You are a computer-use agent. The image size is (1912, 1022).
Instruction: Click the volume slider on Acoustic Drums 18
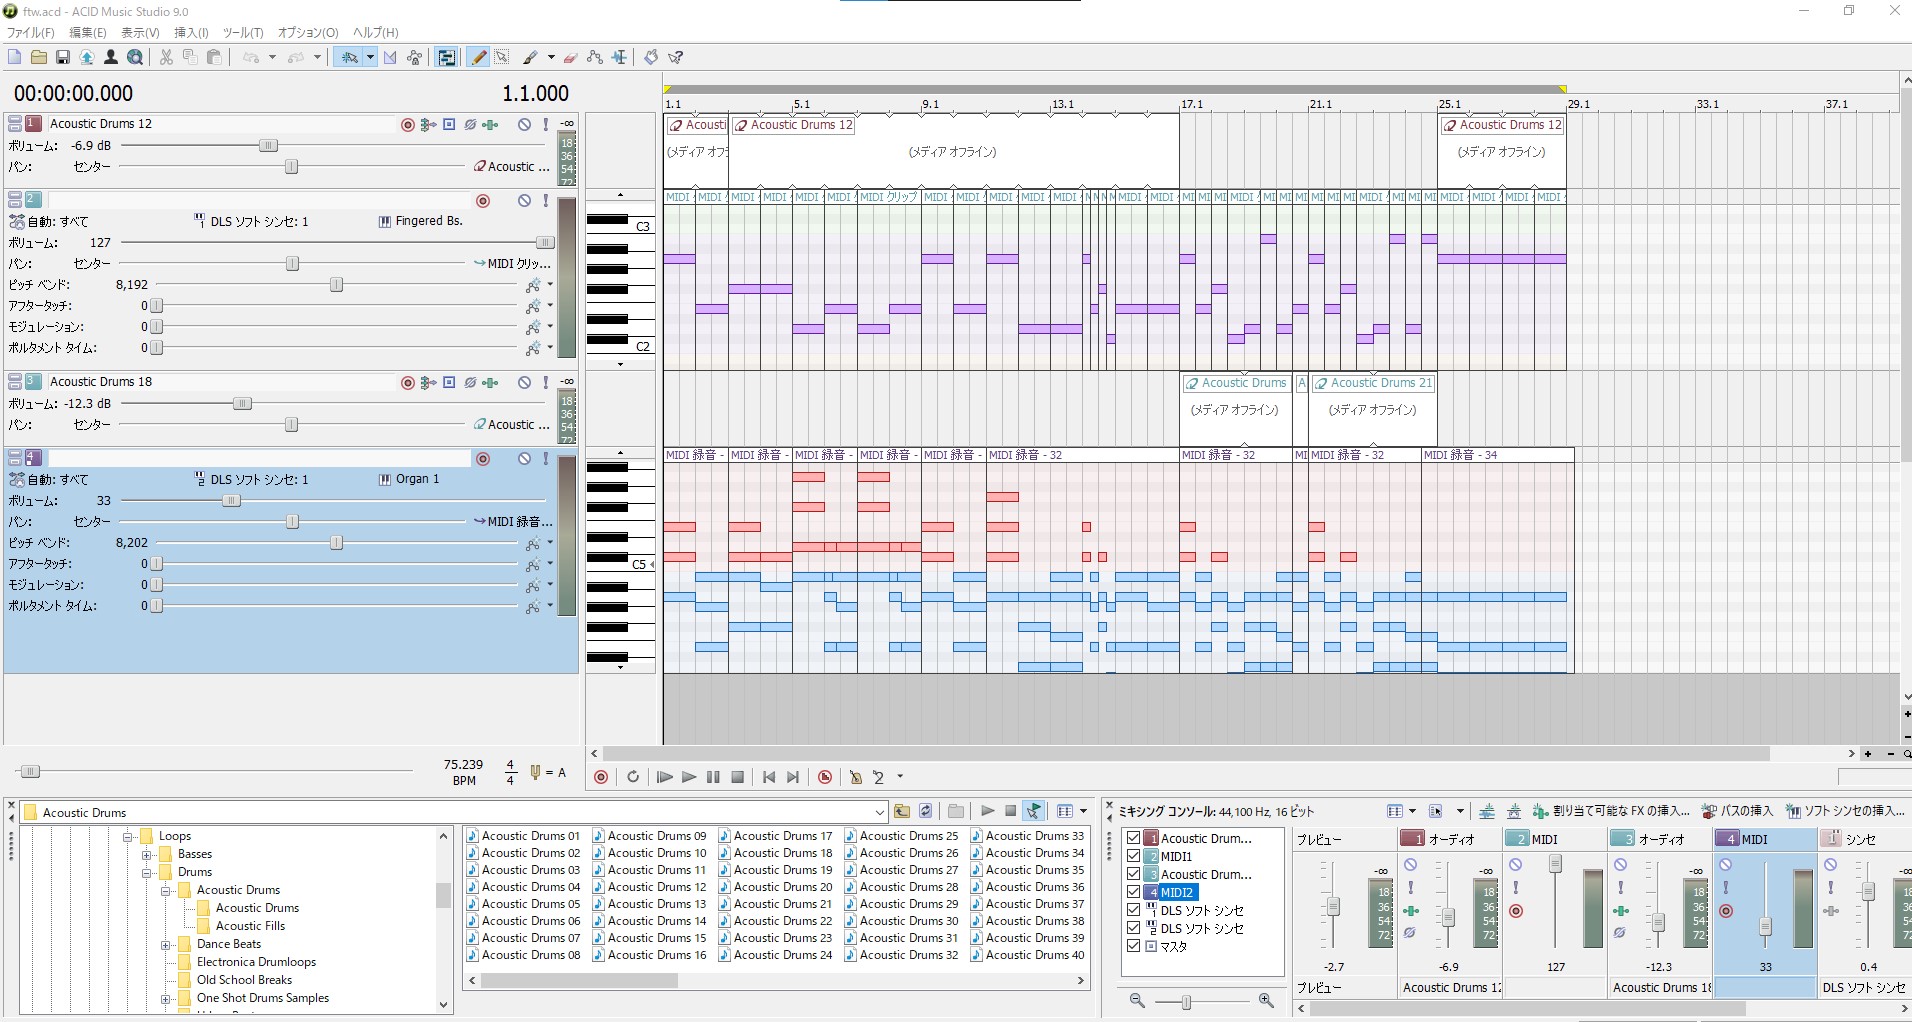click(242, 404)
